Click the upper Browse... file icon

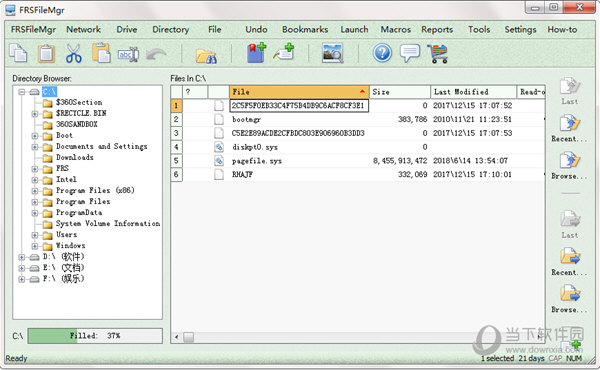(x=570, y=161)
